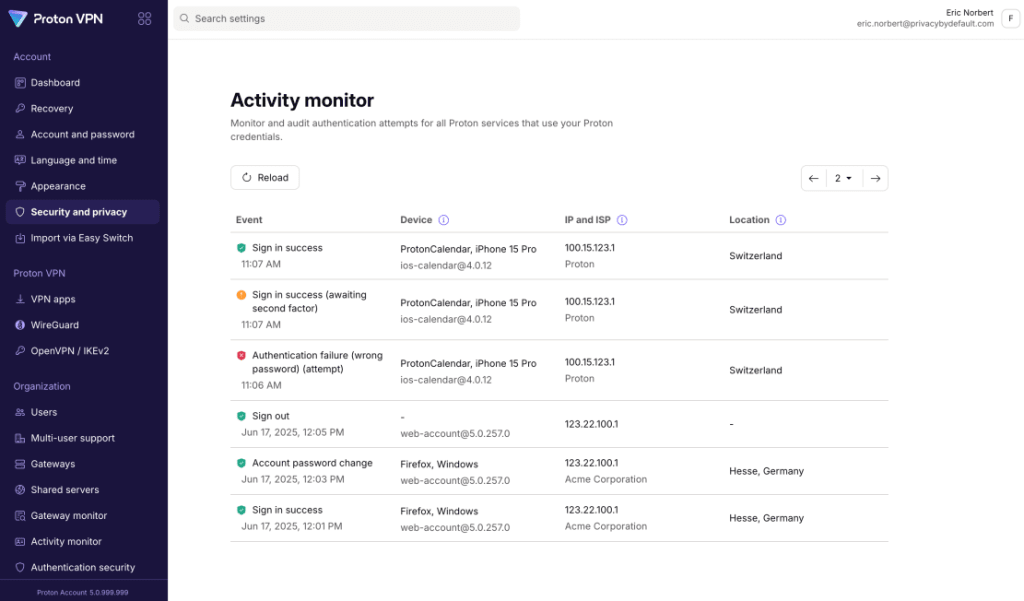Click the orange awaiting second factor status icon
This screenshot has height=601, width=1024.
coord(242,295)
